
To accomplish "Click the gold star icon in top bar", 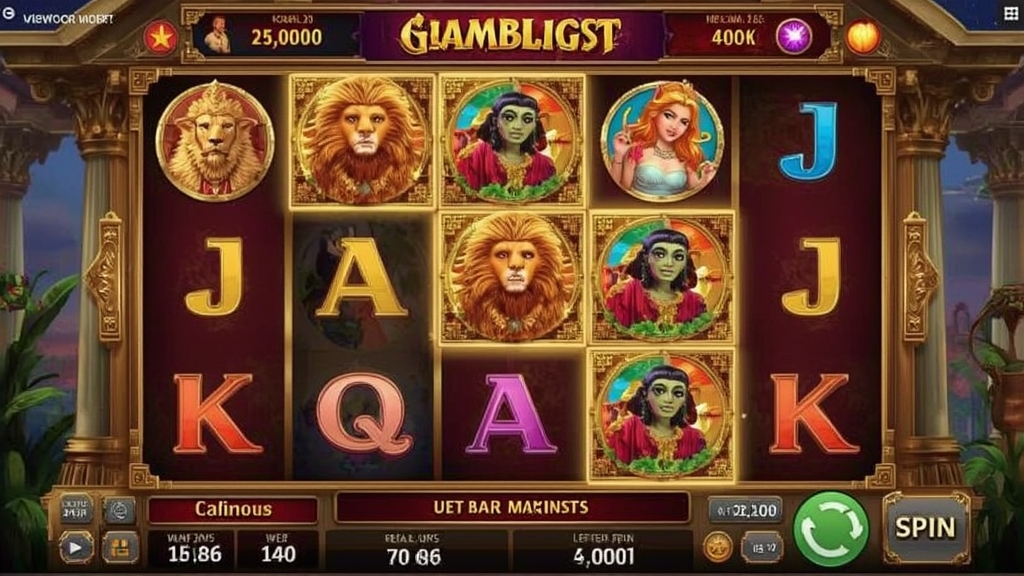I will coord(161,39).
